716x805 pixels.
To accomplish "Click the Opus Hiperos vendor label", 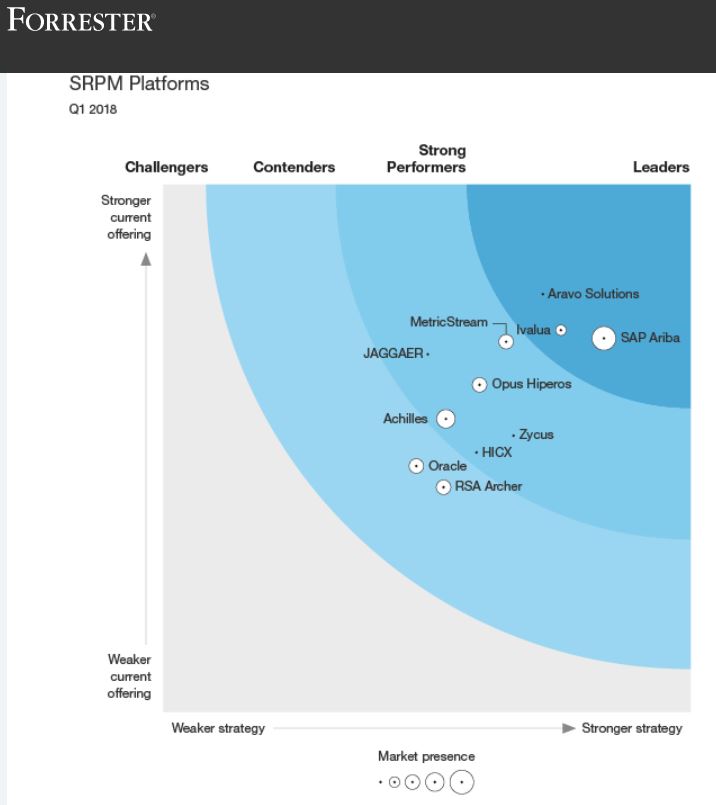I will (x=532, y=384).
